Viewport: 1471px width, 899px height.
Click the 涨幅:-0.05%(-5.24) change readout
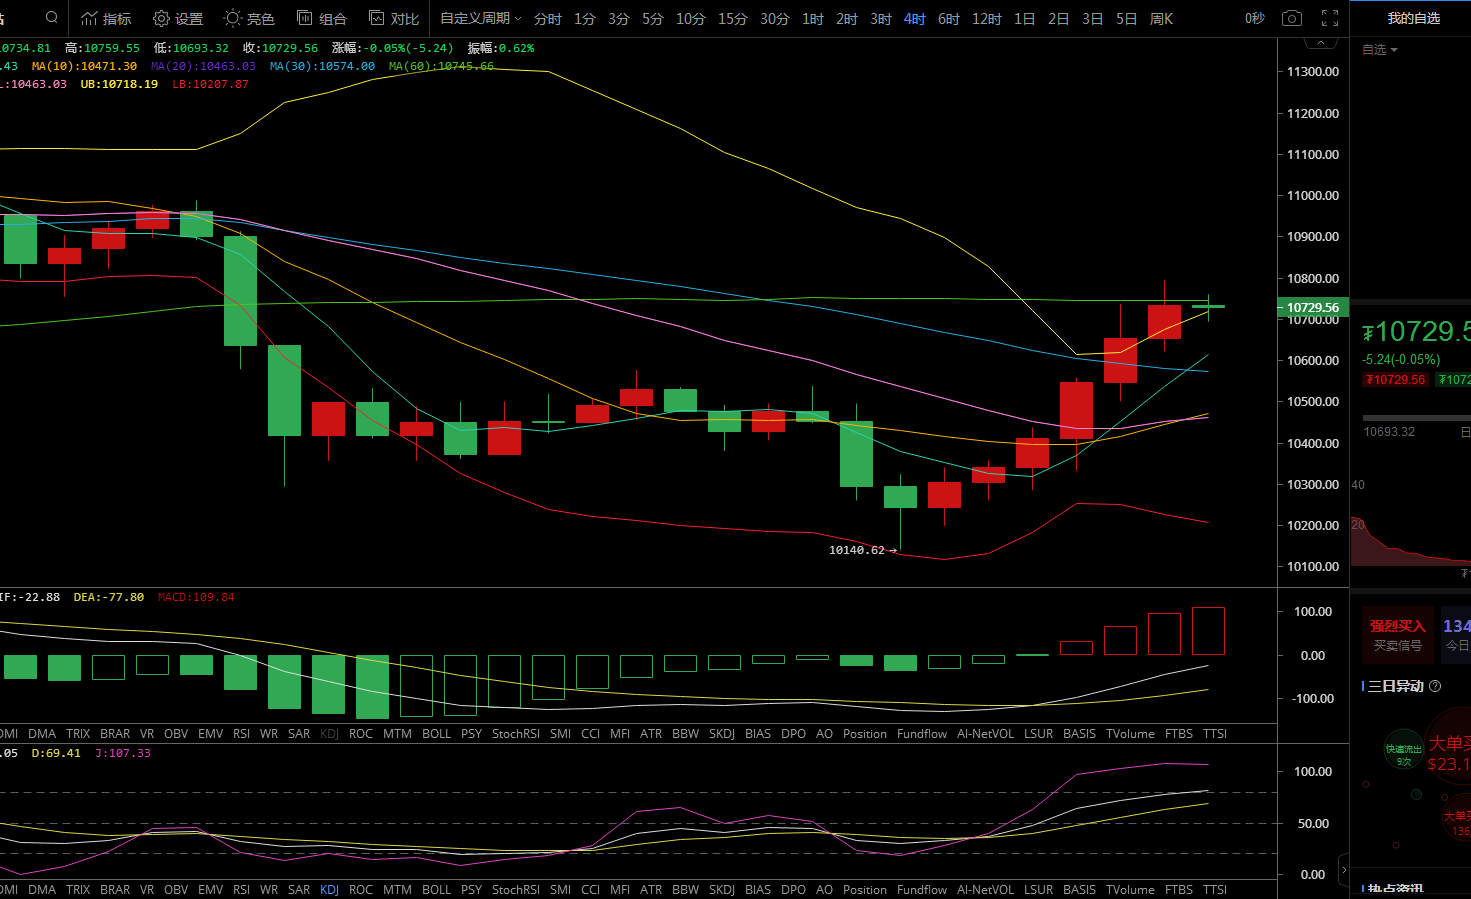pos(392,48)
